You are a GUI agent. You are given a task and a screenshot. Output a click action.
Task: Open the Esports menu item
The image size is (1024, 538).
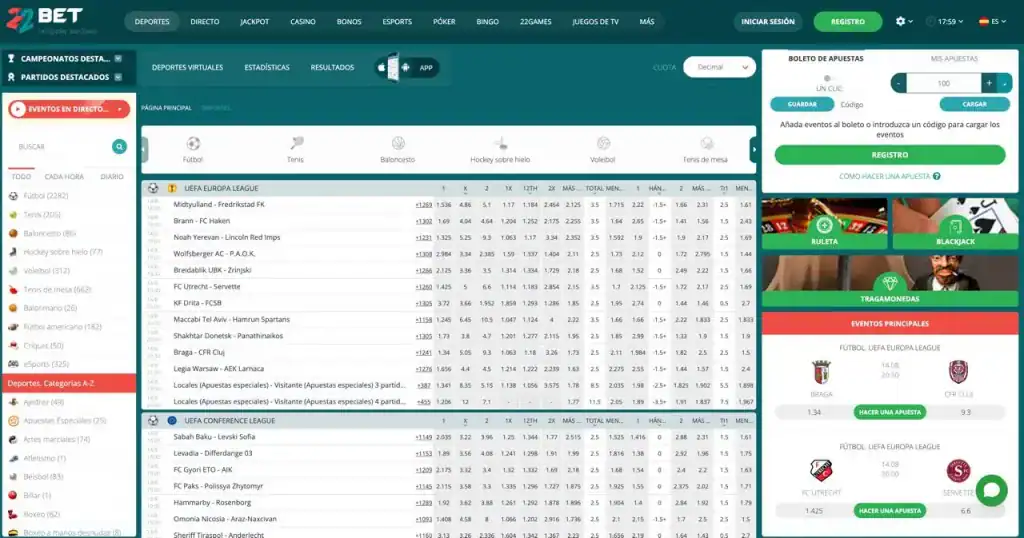[x=397, y=22]
